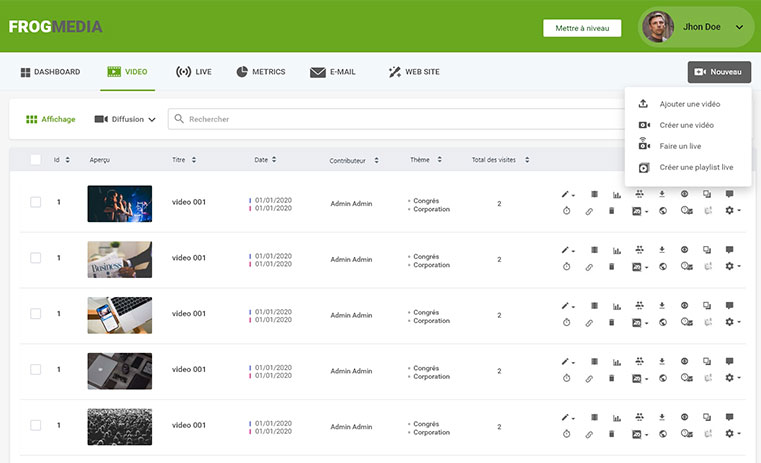Image resolution: width=761 pixels, height=463 pixels.
Task: Choose Ajouter une vidéo from menu
Action: [688, 104]
